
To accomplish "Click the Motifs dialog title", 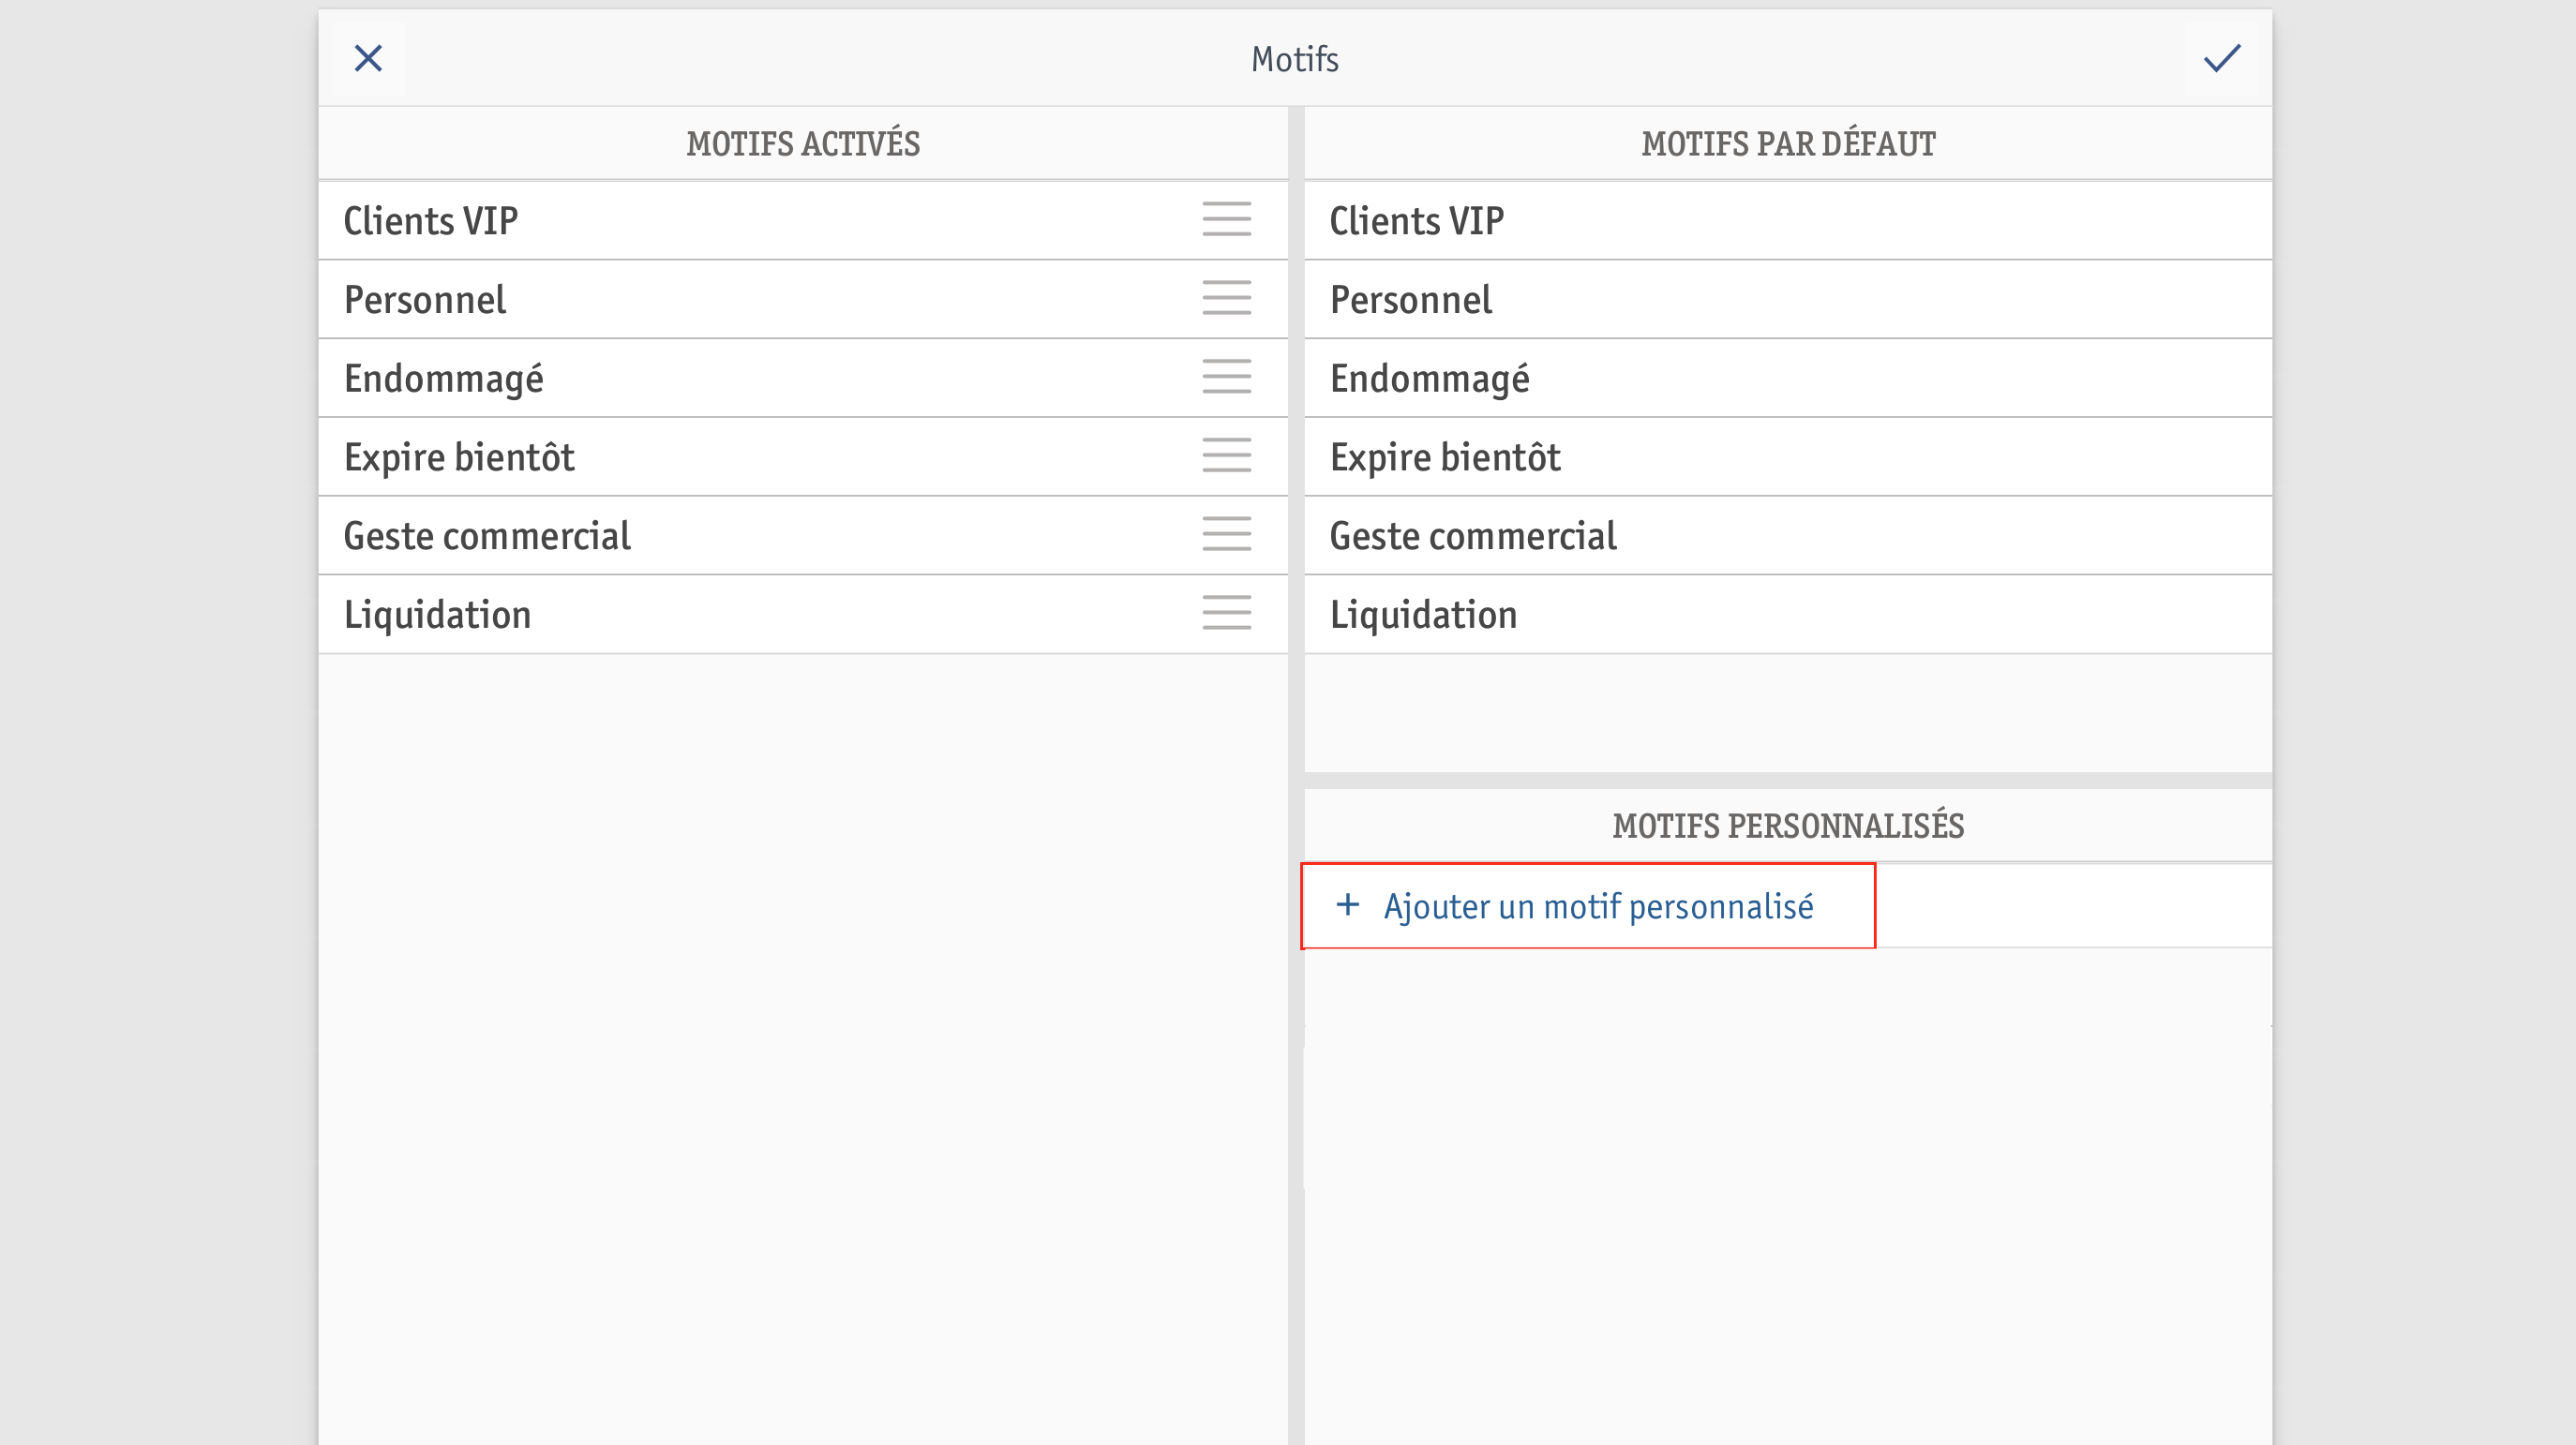I will (1295, 59).
